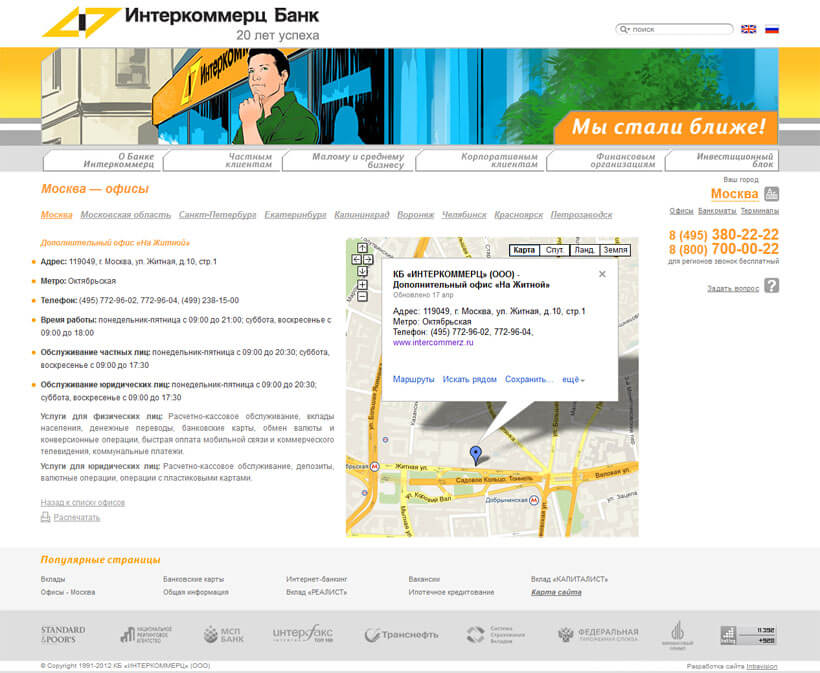
Task: Click the Intravision developer link
Action: [x=761, y=666]
